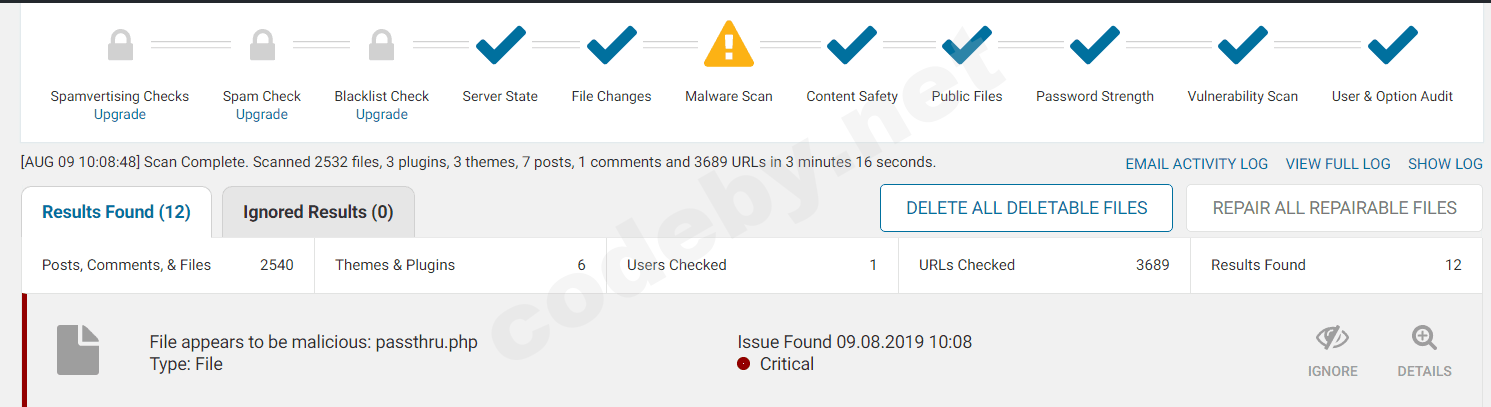Click the Server State checkmark icon

coord(500,45)
